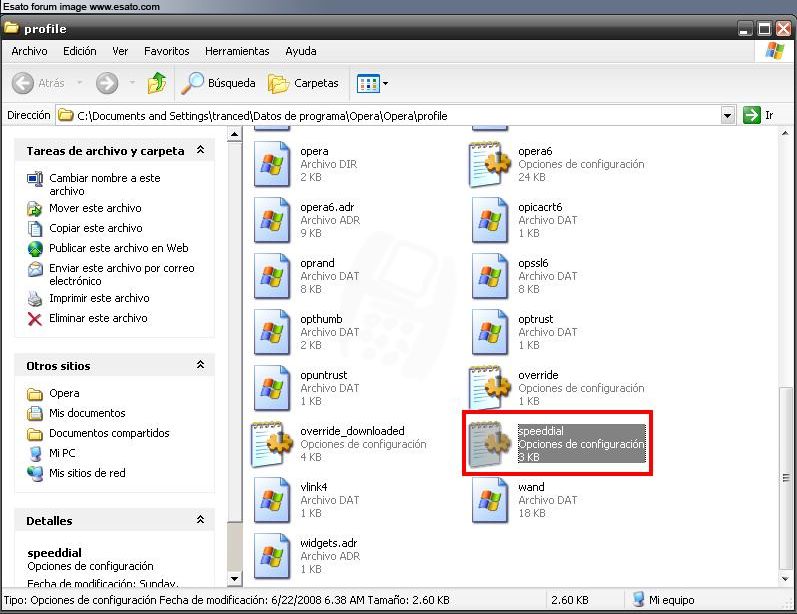797x614 pixels.
Task: Click the Ir go button
Action: (x=758, y=115)
